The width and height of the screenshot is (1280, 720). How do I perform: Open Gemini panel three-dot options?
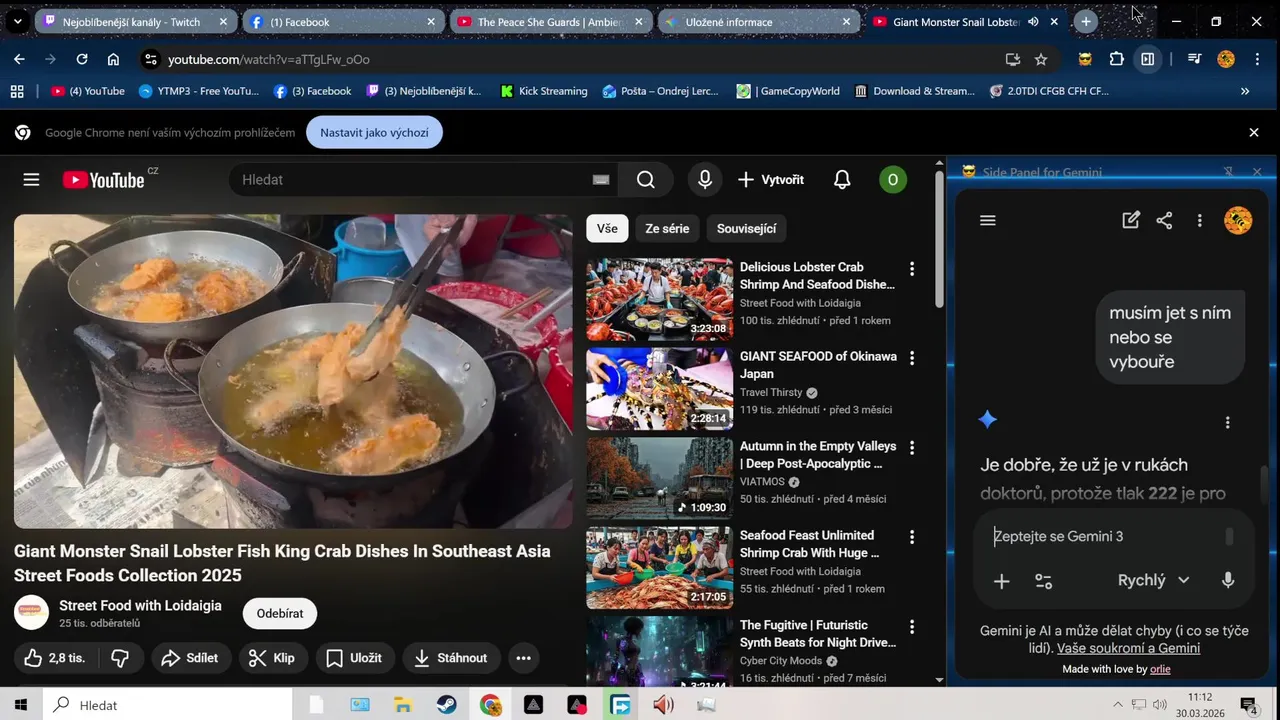pos(1200,221)
